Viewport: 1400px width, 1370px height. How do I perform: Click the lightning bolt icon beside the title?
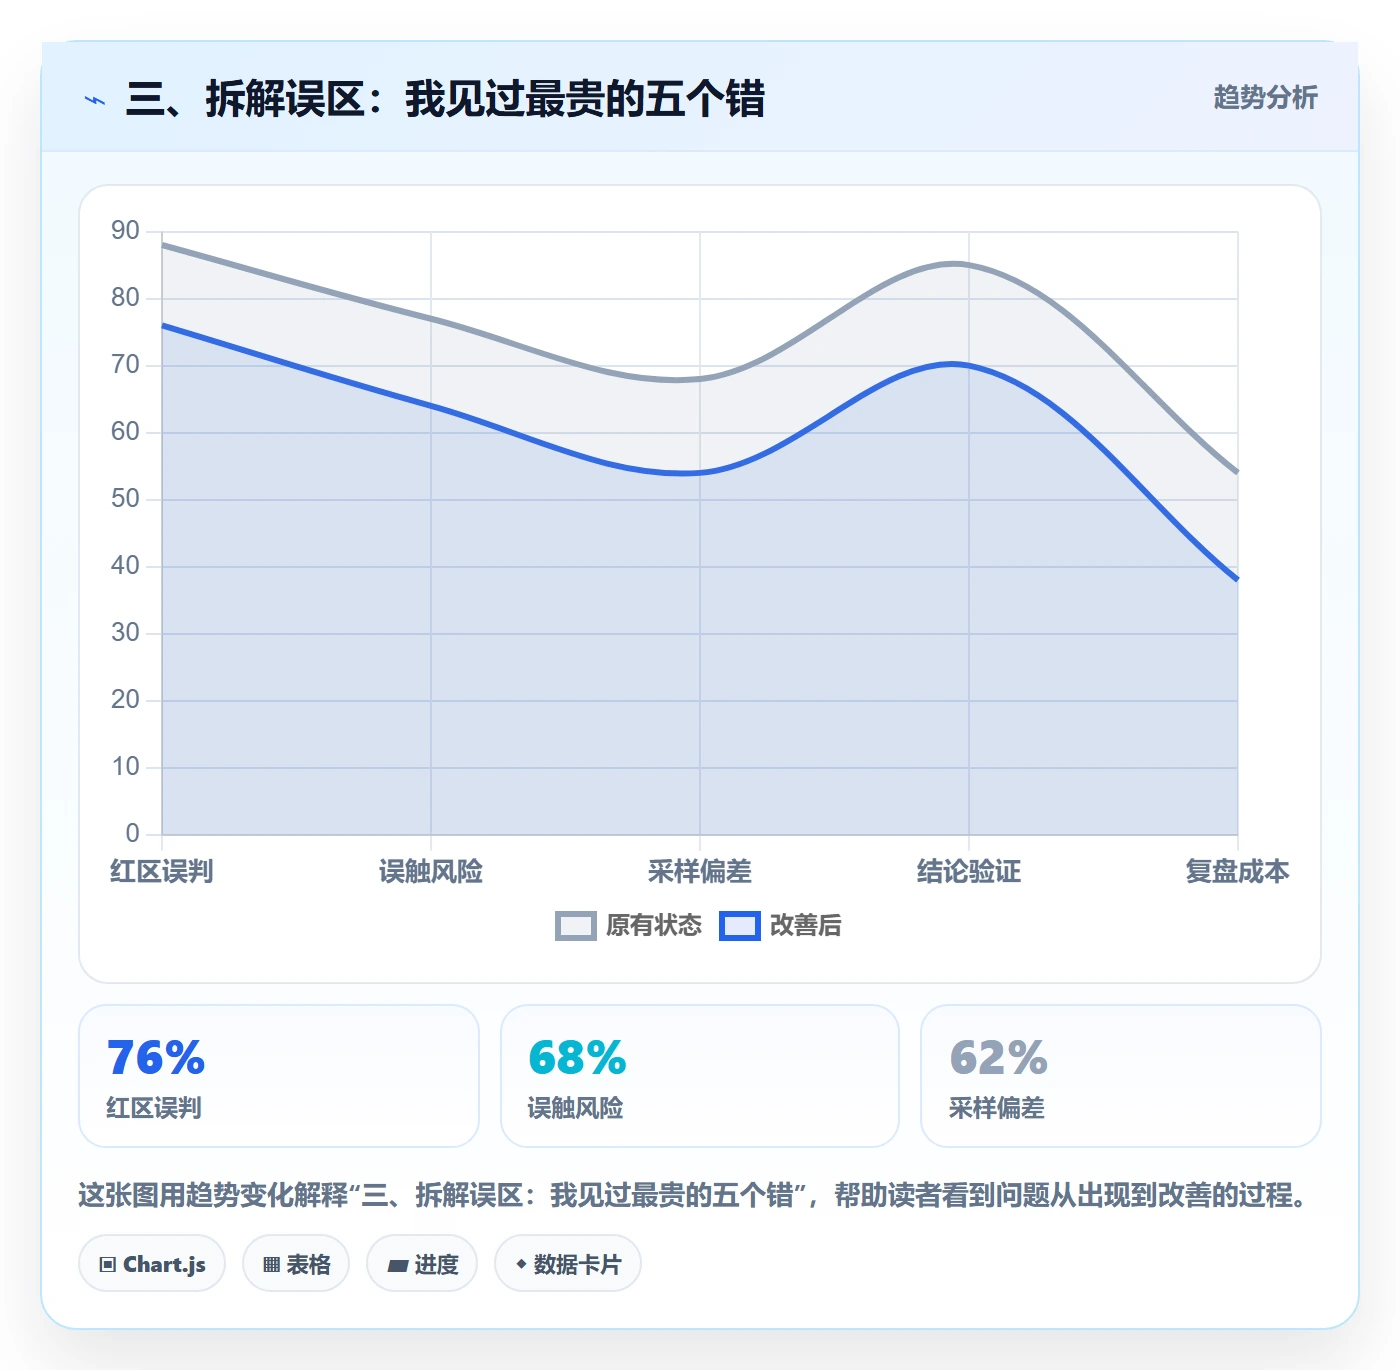[x=95, y=100]
